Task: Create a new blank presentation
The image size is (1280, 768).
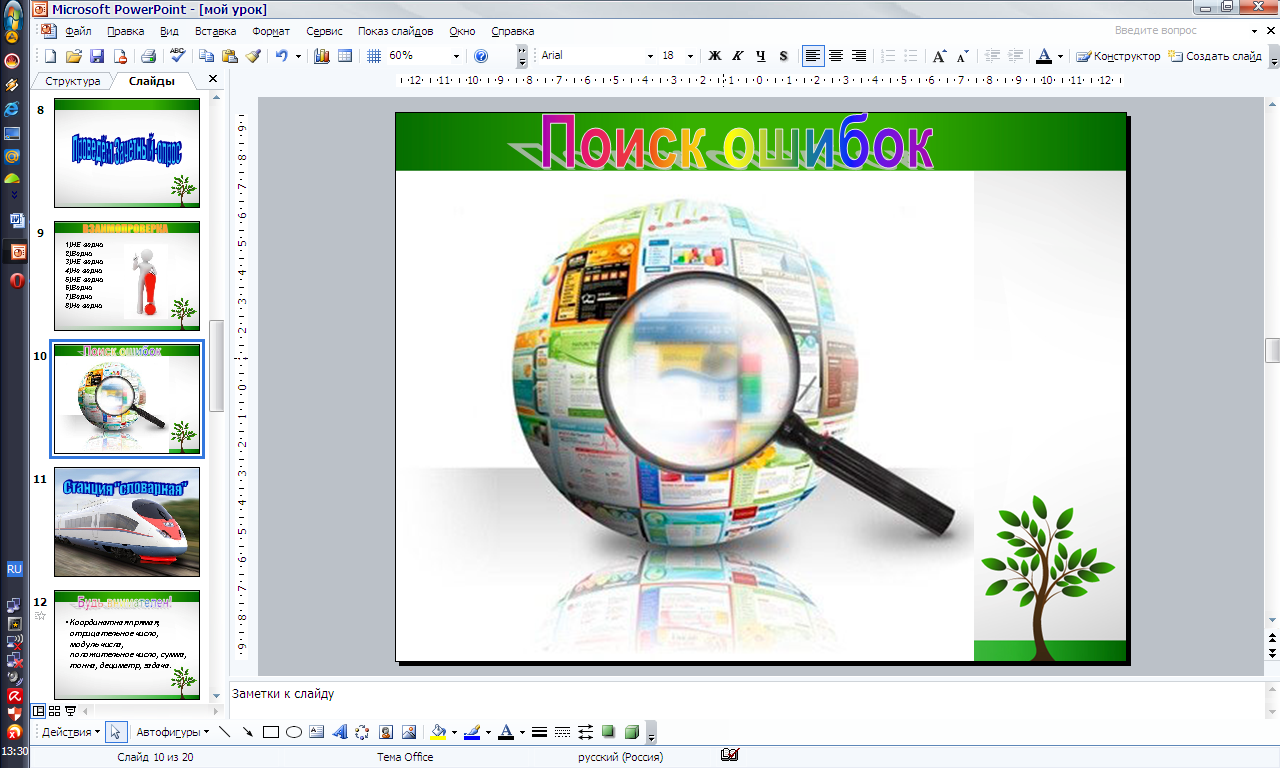Action: [x=50, y=56]
